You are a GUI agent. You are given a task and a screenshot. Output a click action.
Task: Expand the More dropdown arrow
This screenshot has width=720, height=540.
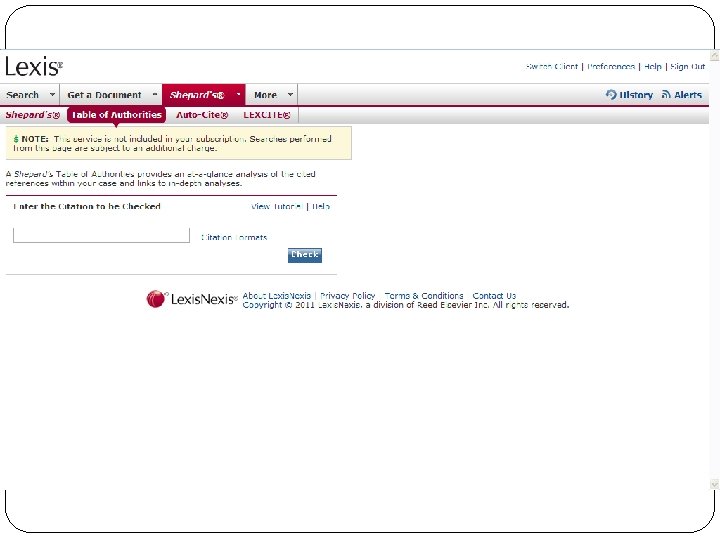point(290,95)
